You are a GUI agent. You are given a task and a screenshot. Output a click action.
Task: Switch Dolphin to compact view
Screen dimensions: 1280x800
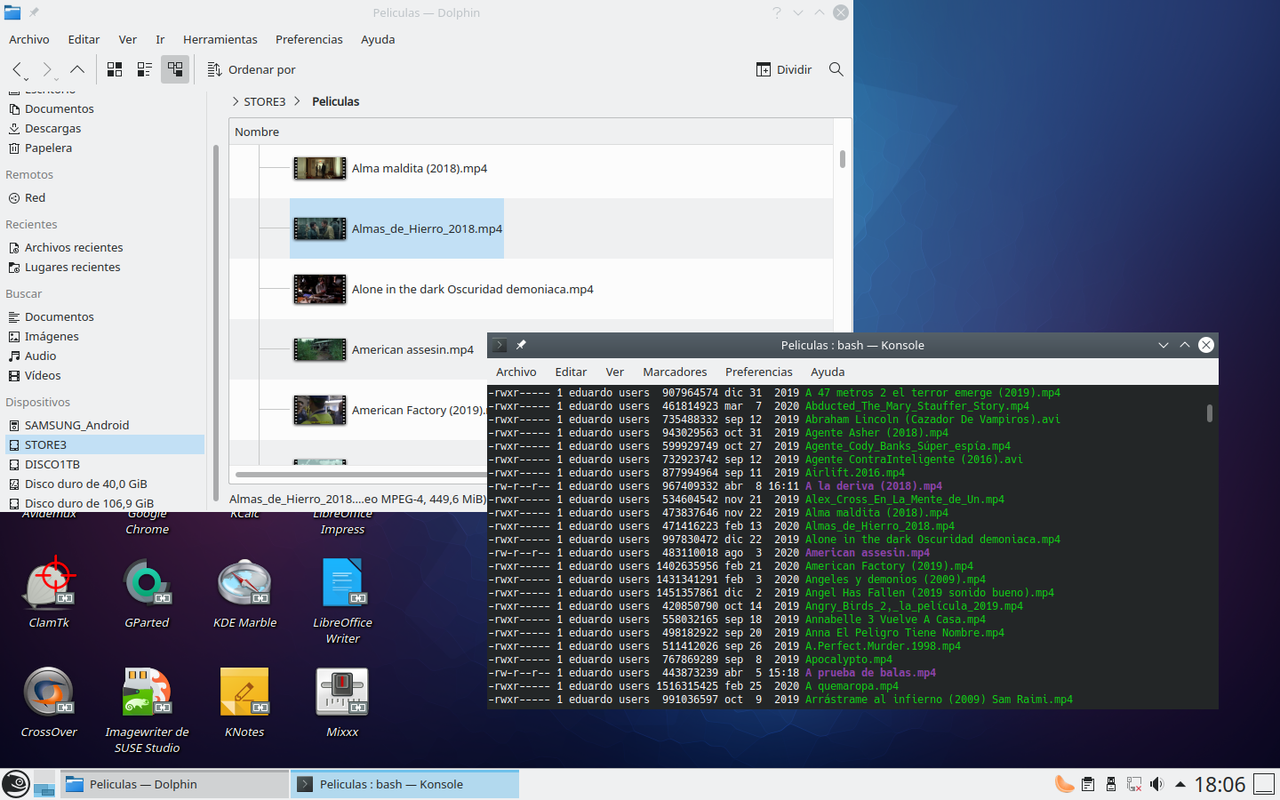(145, 69)
